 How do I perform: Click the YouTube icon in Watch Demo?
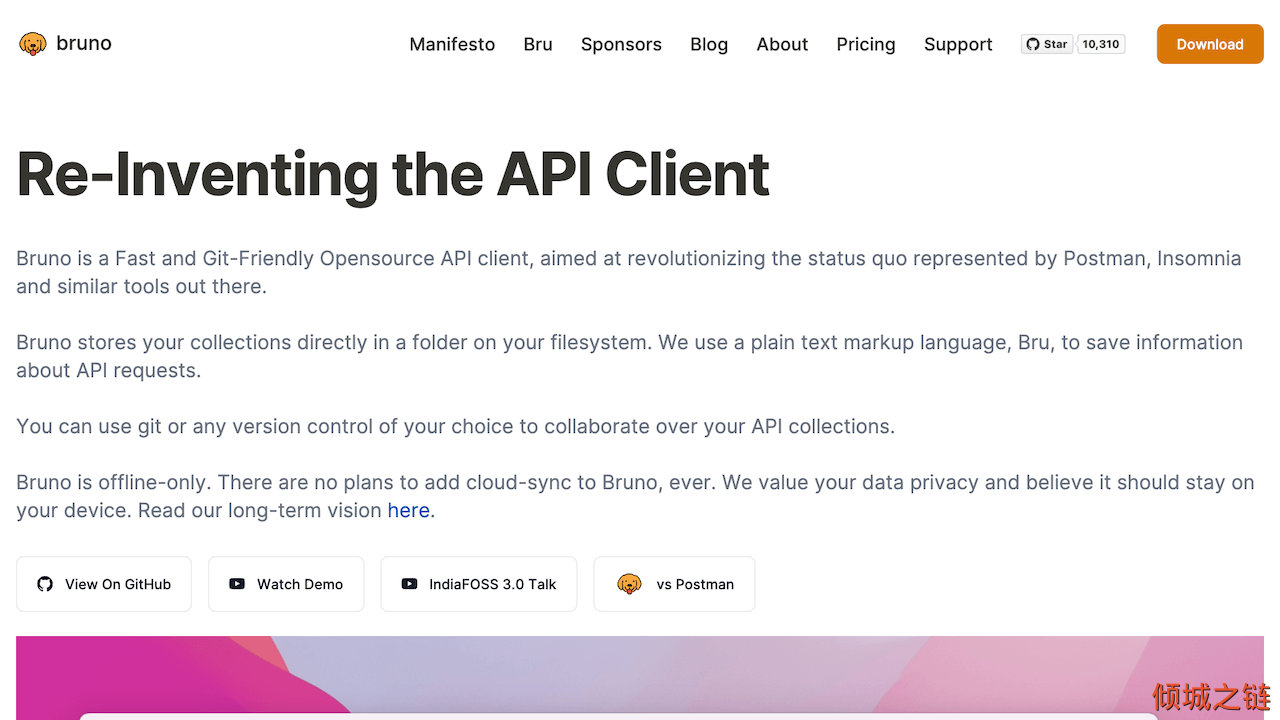click(x=237, y=584)
